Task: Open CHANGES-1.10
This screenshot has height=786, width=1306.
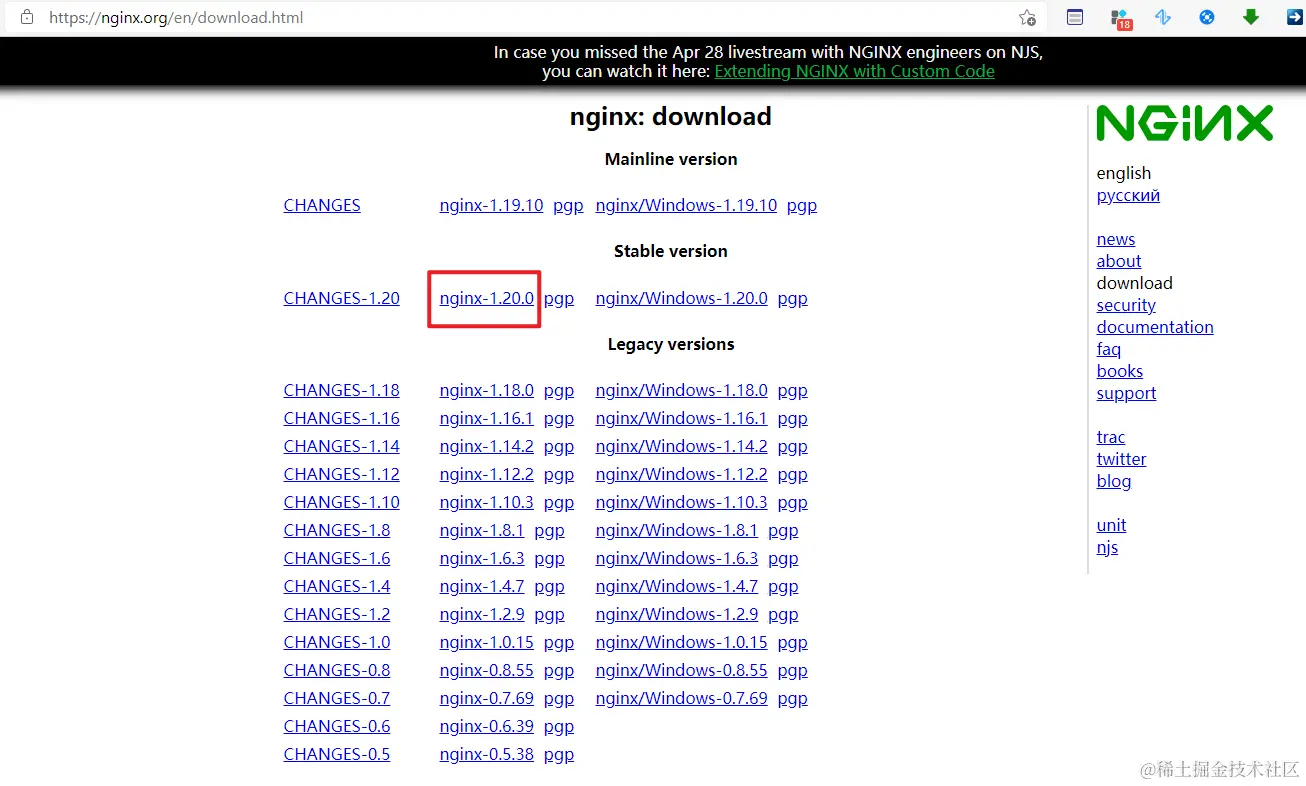Action: (341, 502)
